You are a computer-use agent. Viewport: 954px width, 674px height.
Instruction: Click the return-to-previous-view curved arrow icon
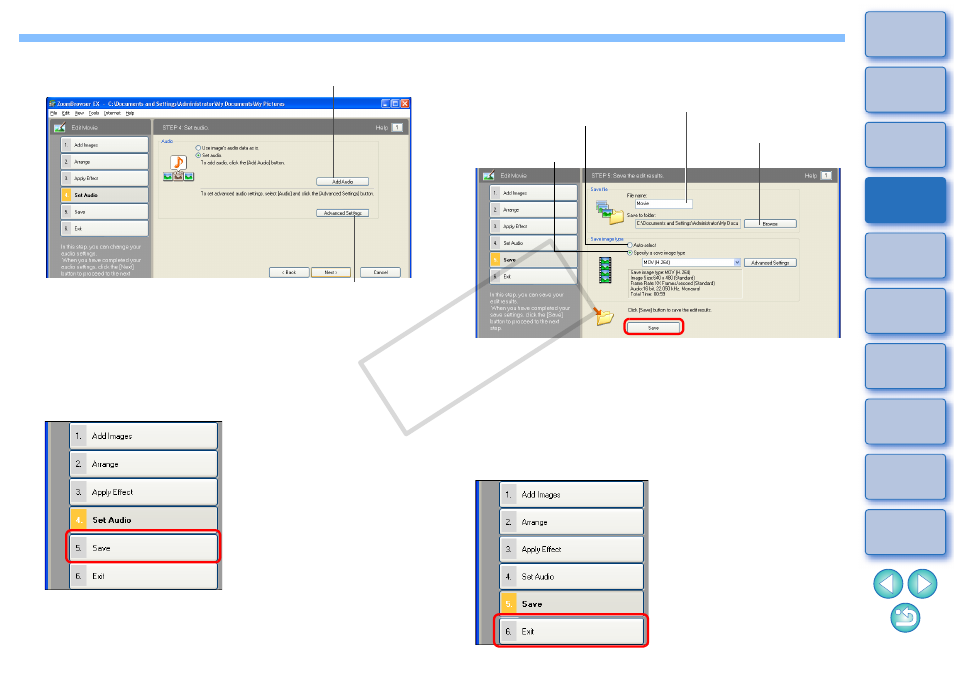(905, 617)
